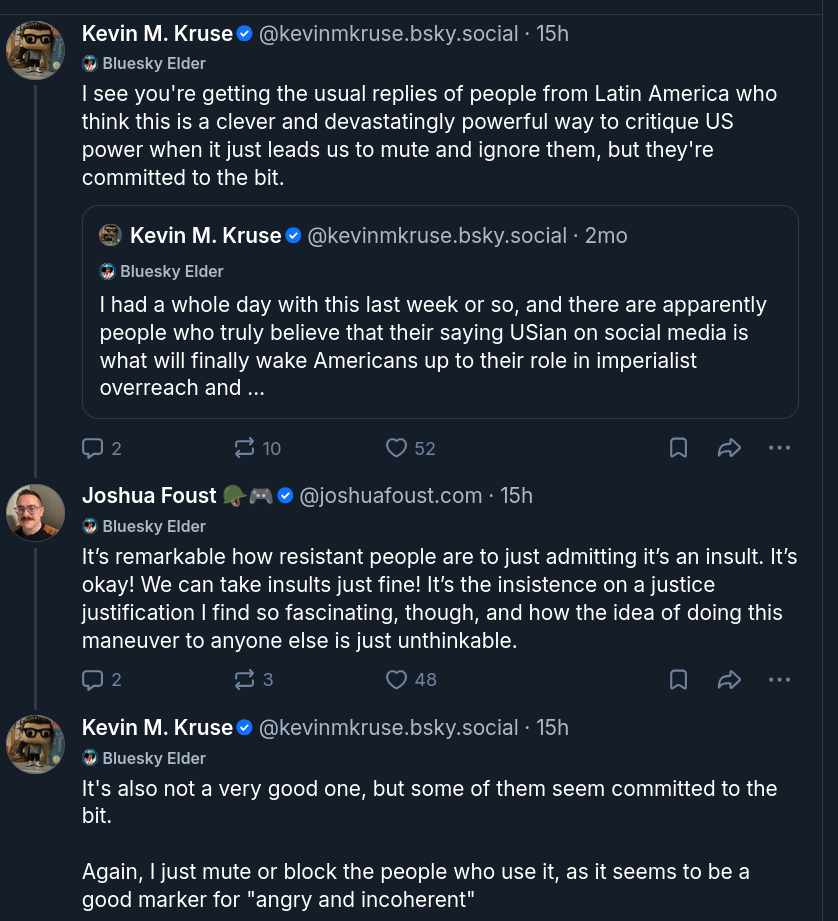The image size is (838, 921).
Task: Reply to Joshua Foust's post
Action: click(x=93, y=680)
